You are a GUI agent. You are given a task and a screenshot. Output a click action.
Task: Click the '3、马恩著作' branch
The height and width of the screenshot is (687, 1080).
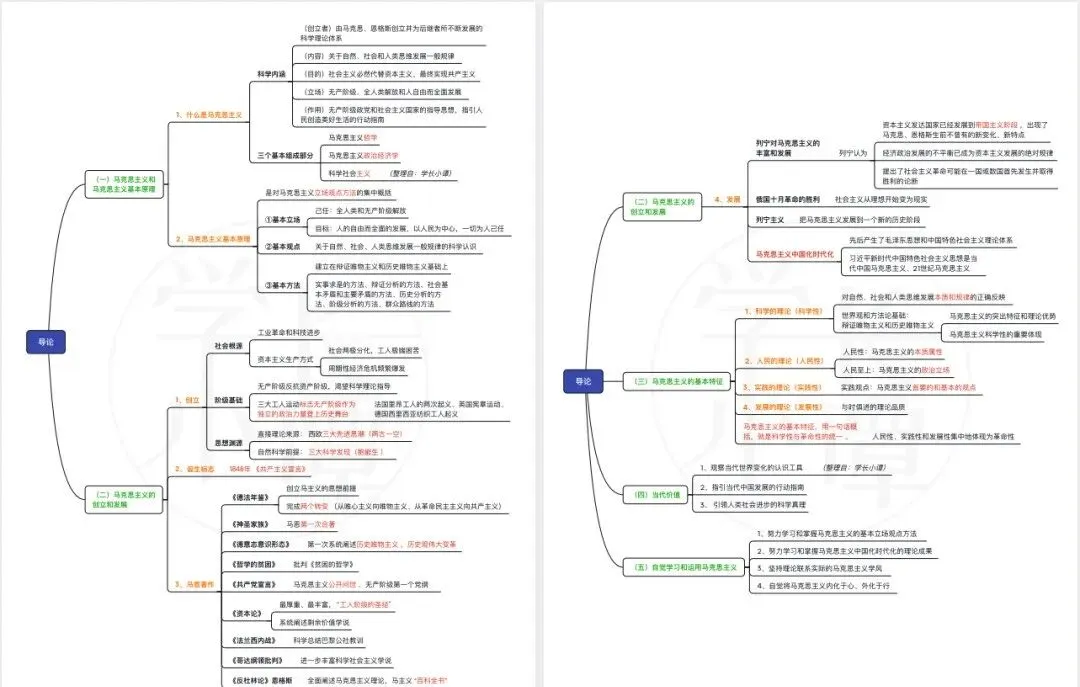click(194, 584)
